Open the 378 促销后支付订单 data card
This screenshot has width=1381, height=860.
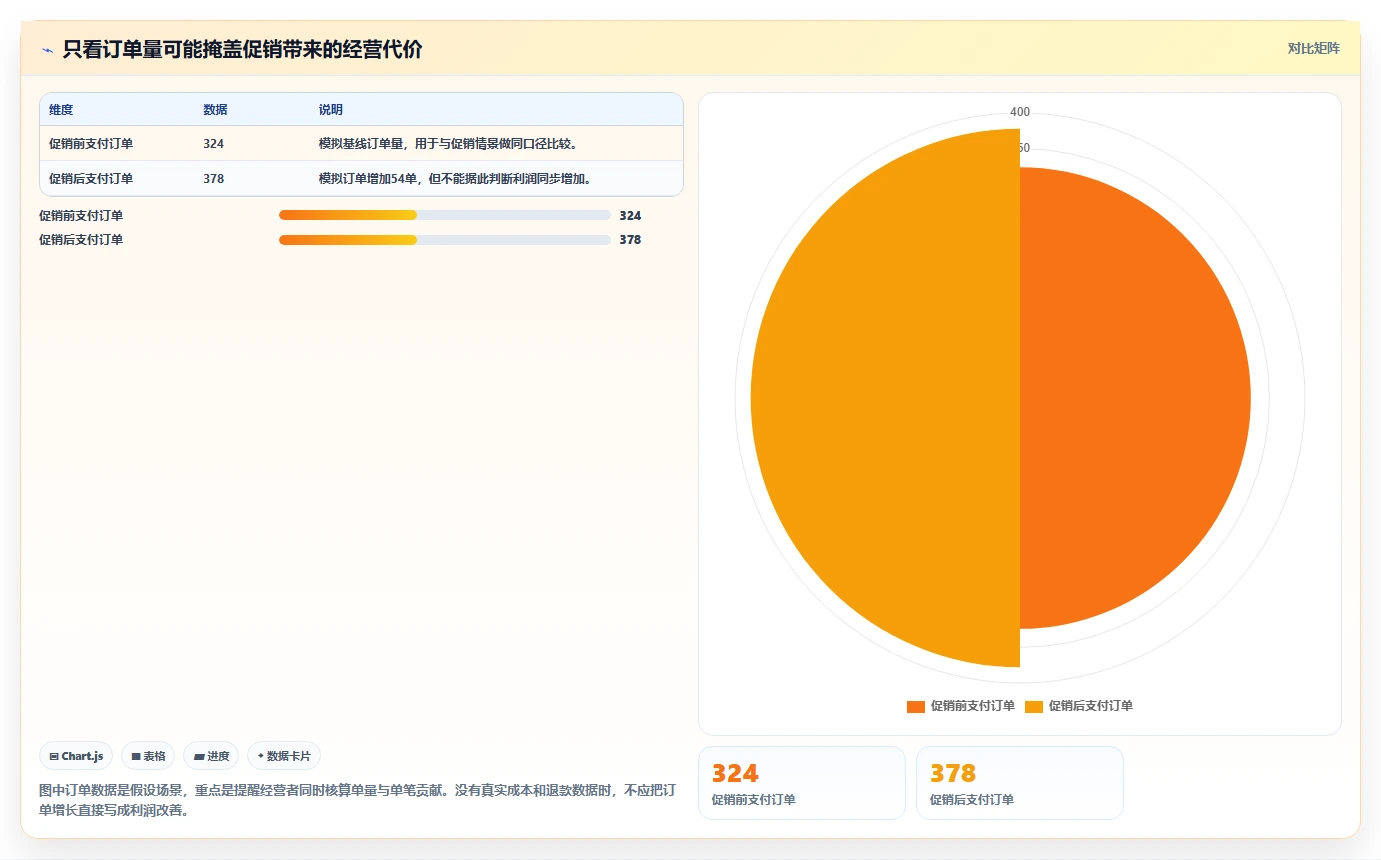1020,783
